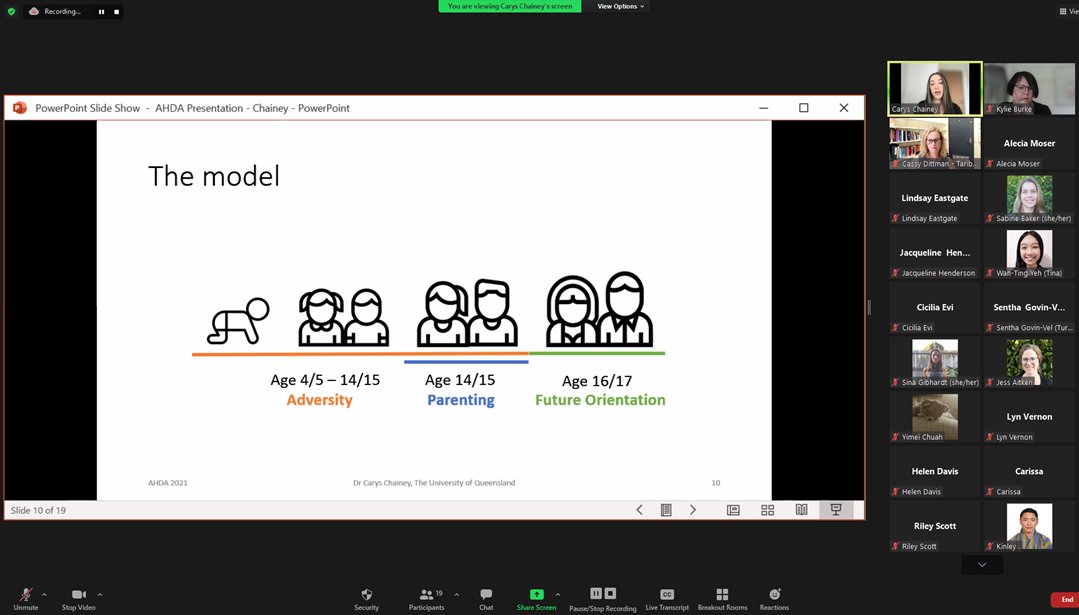Image resolution: width=1079 pixels, height=615 pixels.
Task: Select Carissa's participant tile
Action: pos(1029,471)
